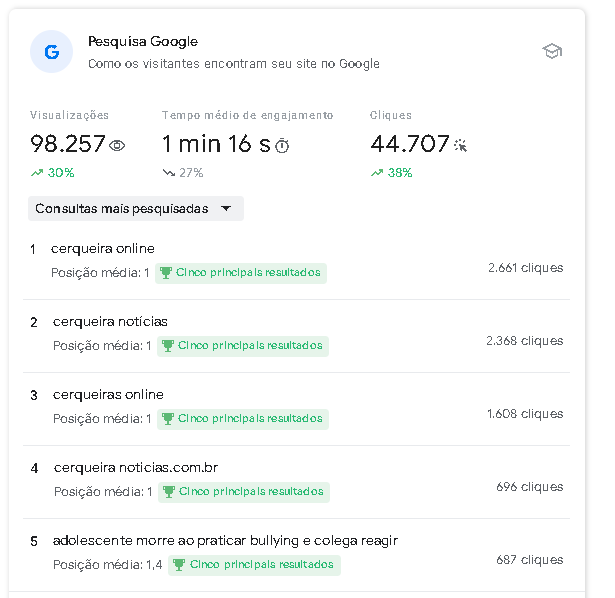The image size is (615, 598).
Task: Open query cerqueira noticias.com.br
Action: tap(136, 467)
